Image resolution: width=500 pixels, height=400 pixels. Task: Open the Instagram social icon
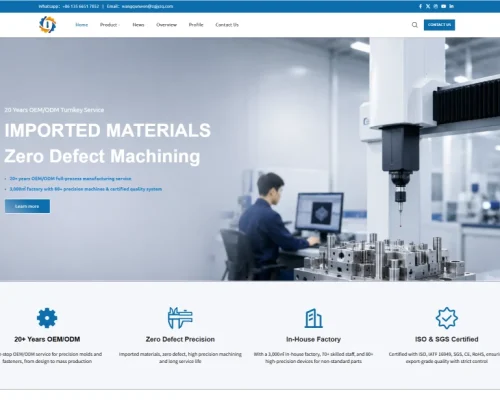(436, 6)
